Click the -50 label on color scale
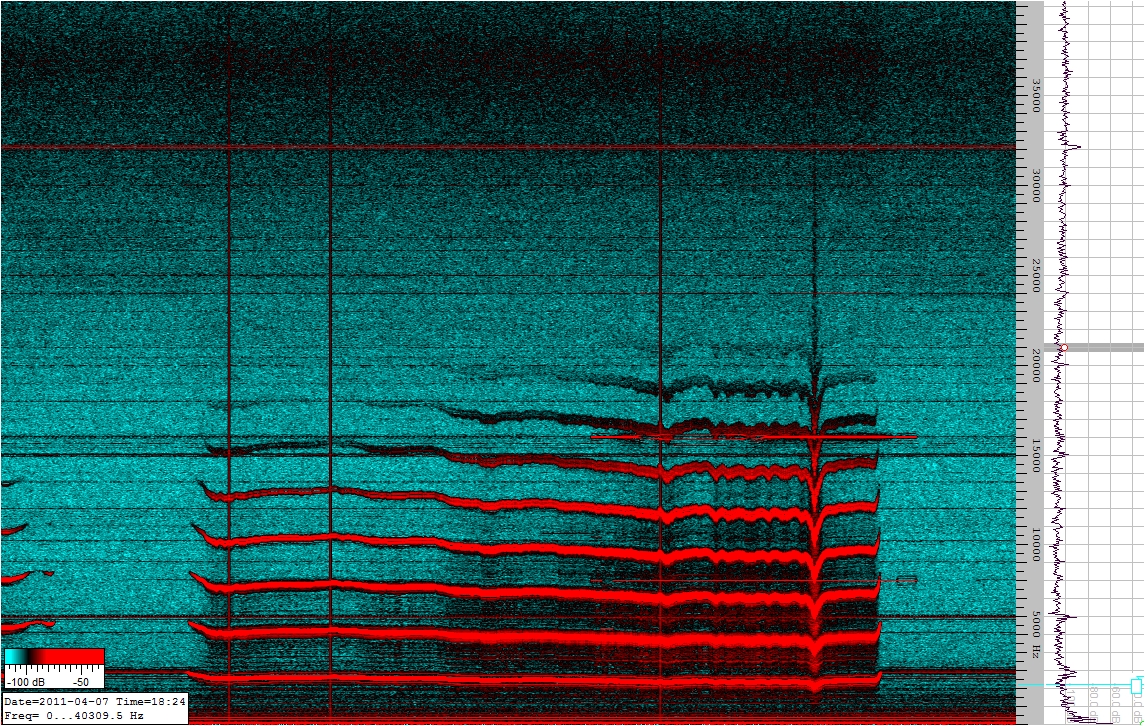This screenshot has width=1145, height=726. tap(81, 682)
